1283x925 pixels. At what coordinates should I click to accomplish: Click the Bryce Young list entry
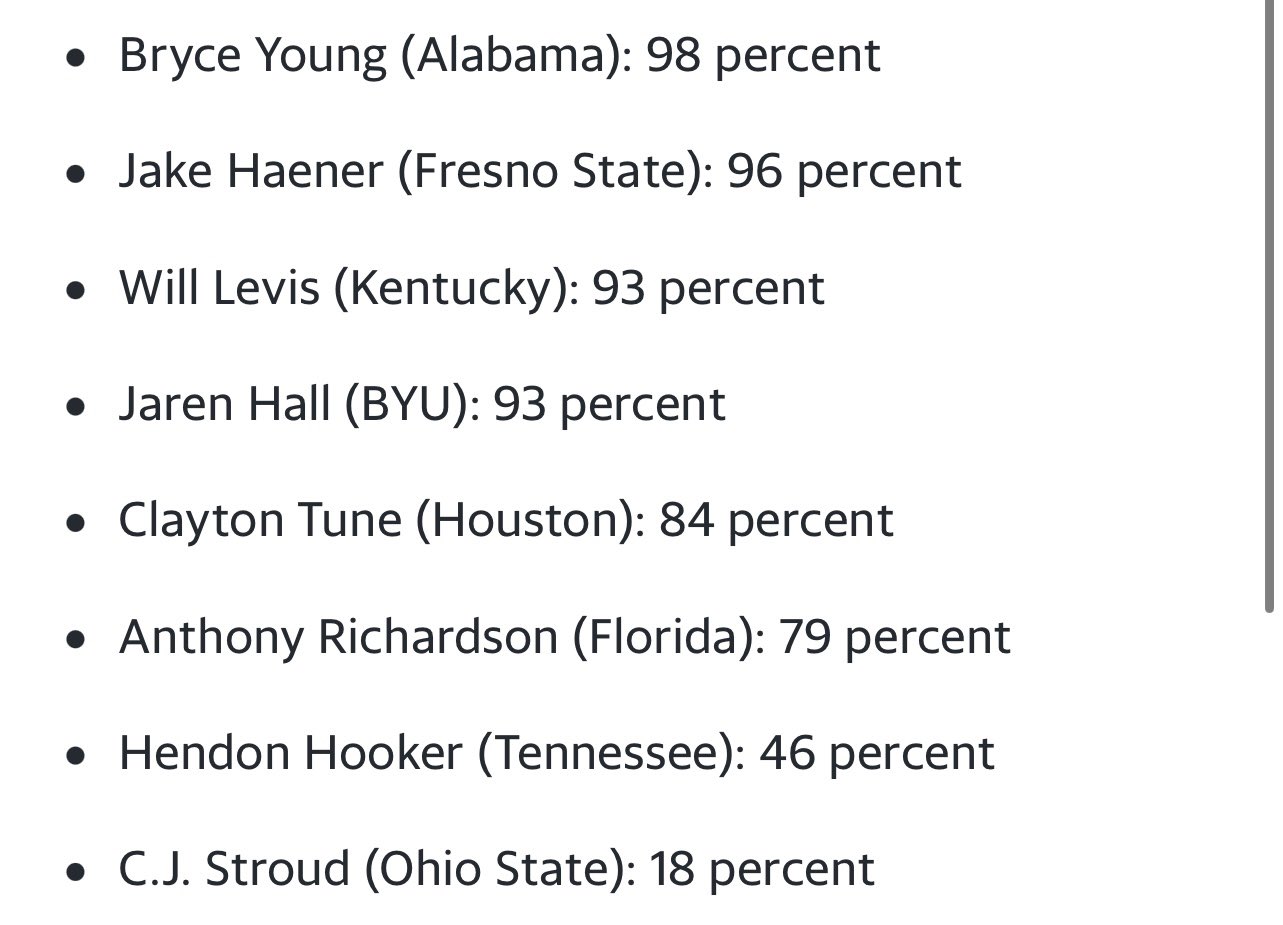[x=499, y=55]
